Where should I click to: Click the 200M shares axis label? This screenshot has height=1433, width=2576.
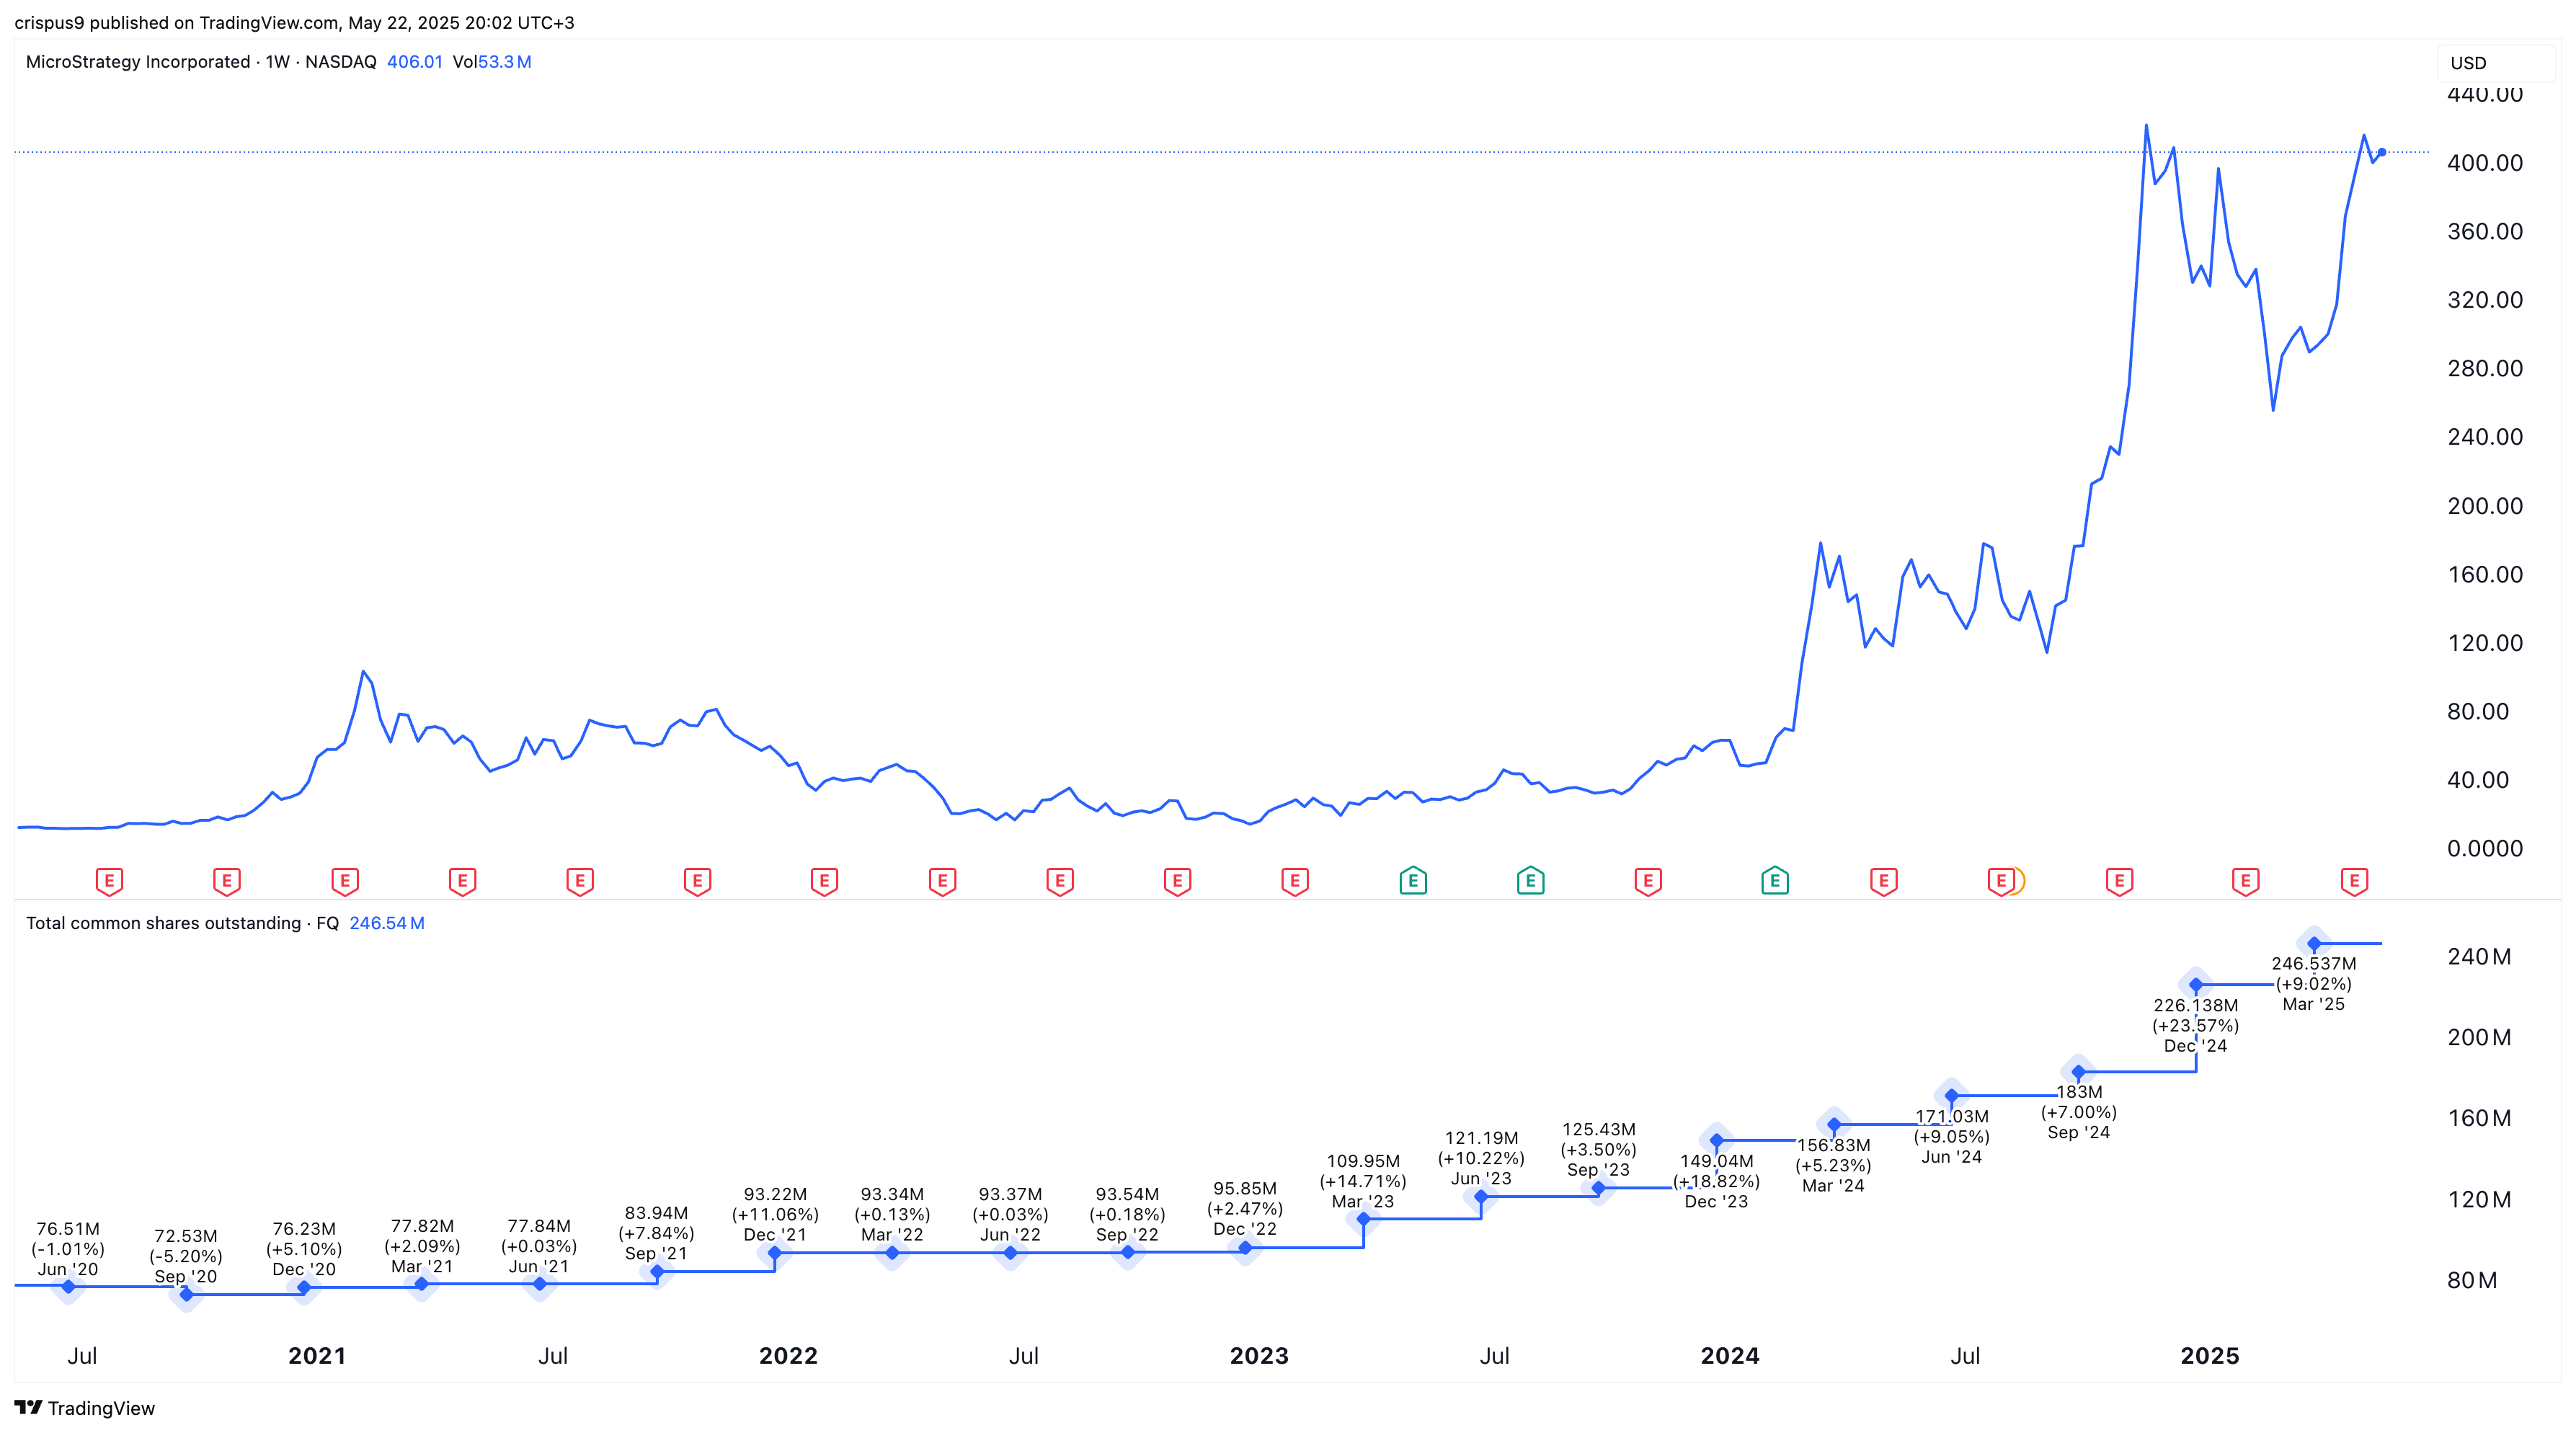pos(2479,1038)
